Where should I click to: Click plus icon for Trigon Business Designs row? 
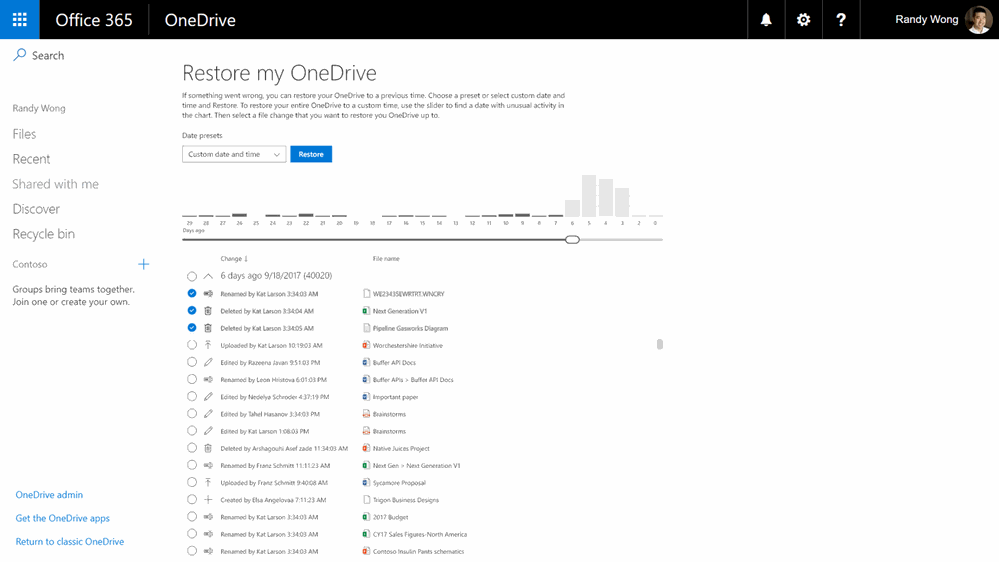[x=208, y=500]
